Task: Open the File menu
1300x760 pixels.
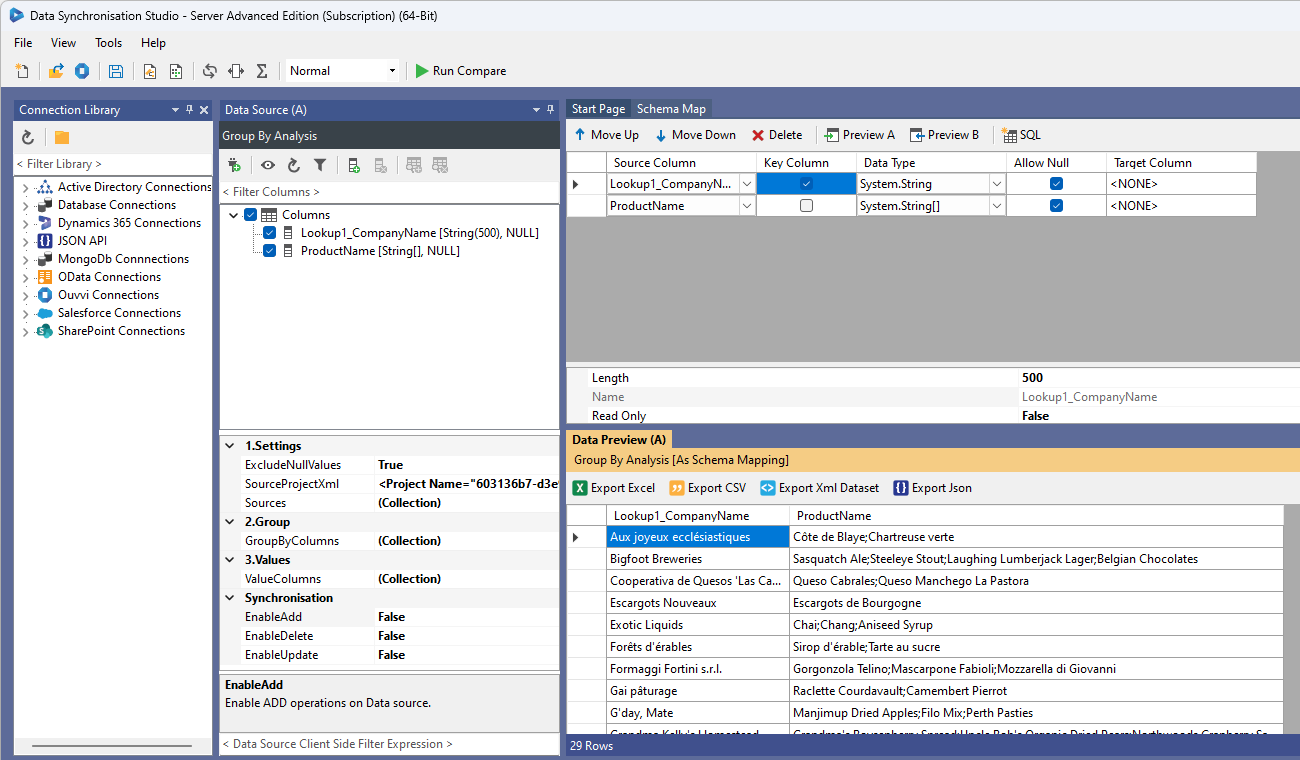Action: (x=23, y=43)
